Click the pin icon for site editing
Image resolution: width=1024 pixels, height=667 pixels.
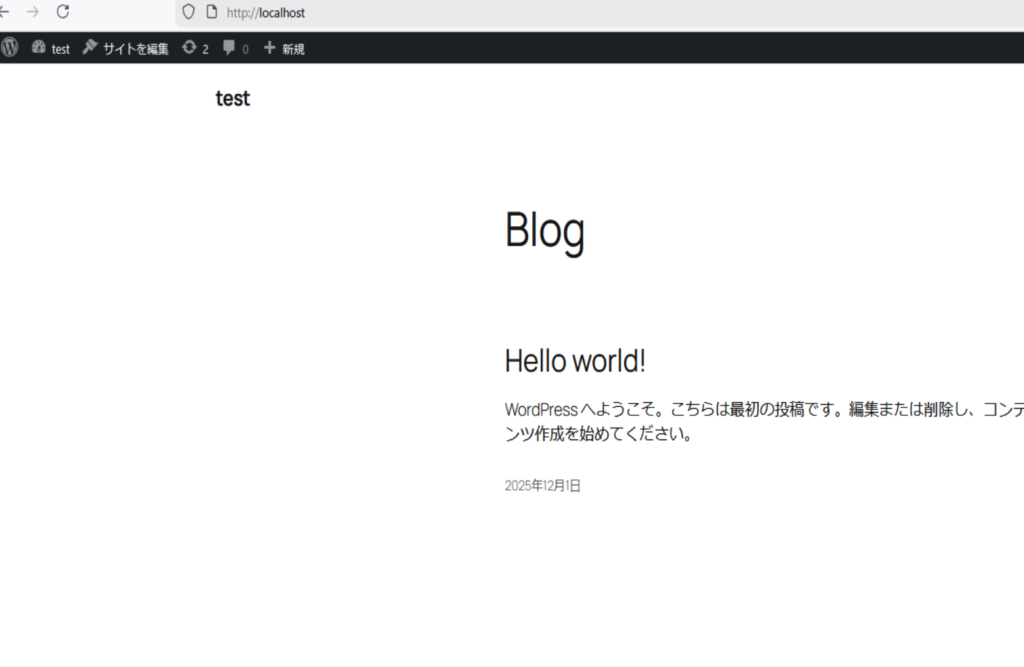(x=90, y=47)
